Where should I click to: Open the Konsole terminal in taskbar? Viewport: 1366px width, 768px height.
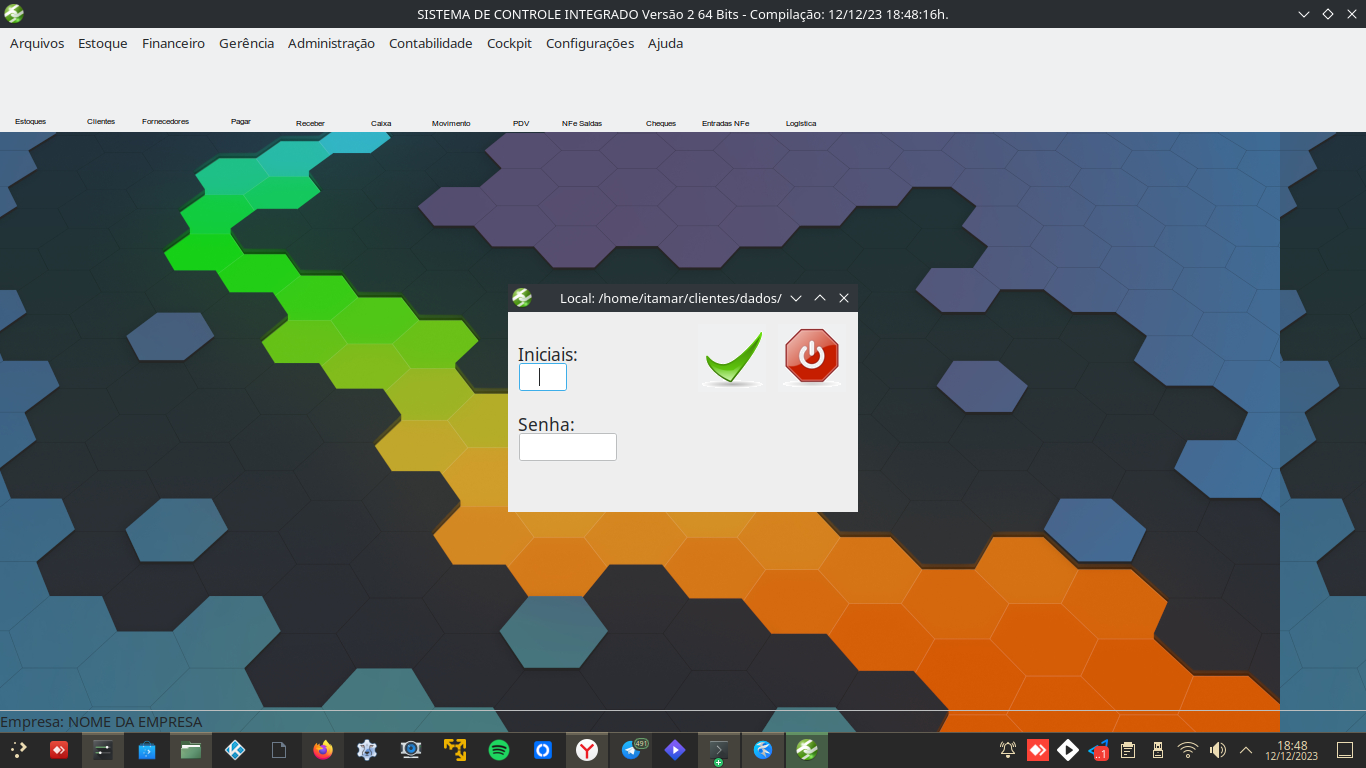click(x=718, y=749)
